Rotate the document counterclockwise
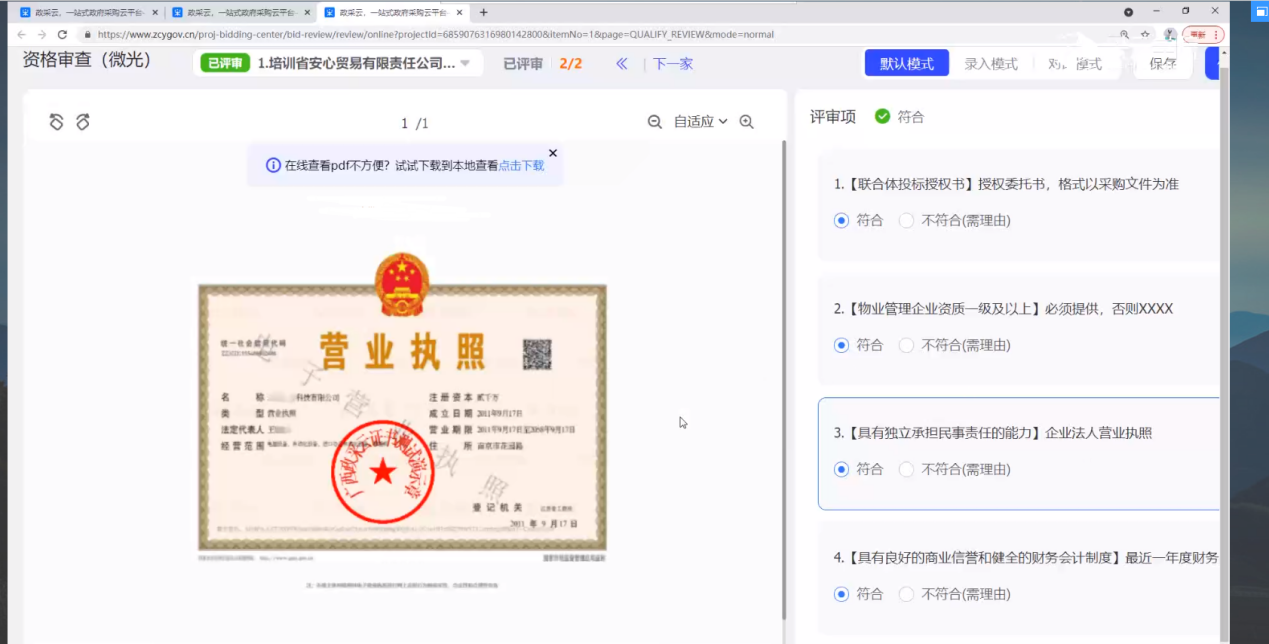 pyautogui.click(x=57, y=122)
